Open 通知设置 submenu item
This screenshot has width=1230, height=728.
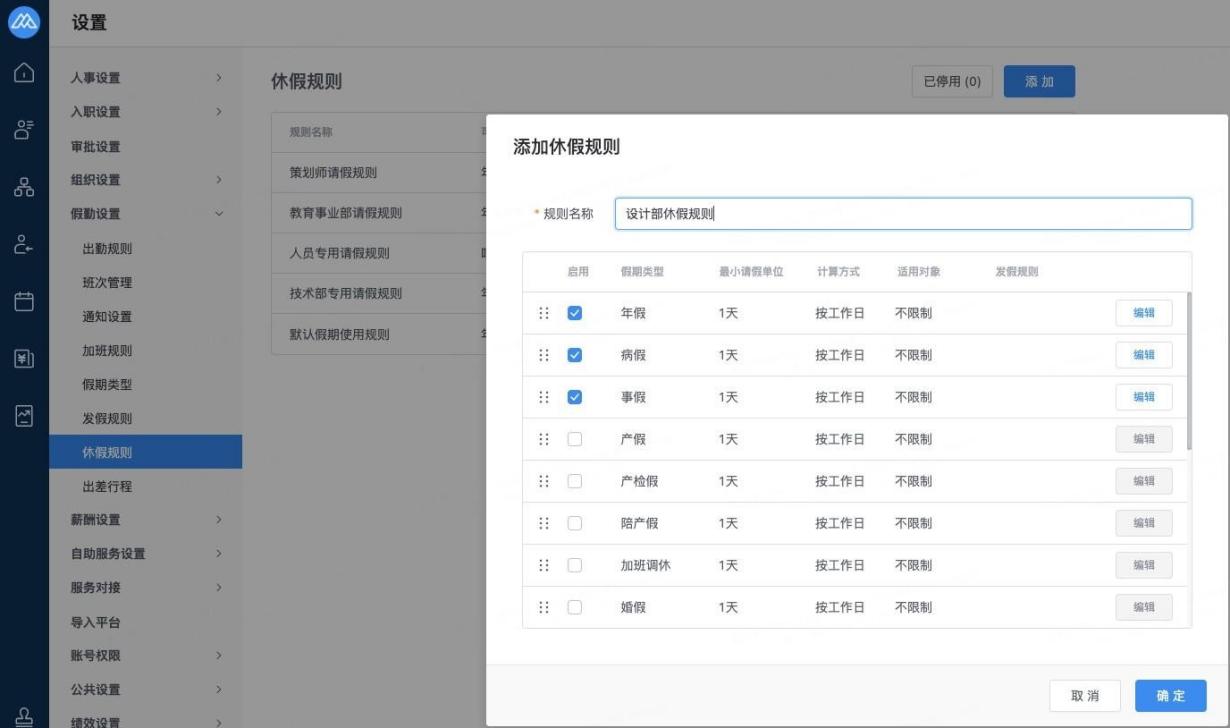click(145, 317)
